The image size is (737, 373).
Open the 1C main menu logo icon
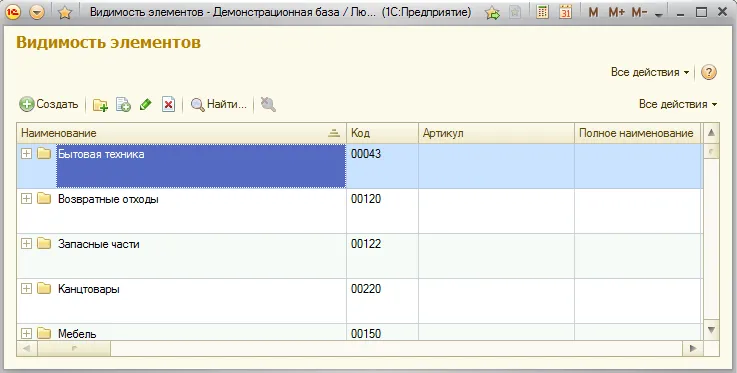tap(13, 12)
